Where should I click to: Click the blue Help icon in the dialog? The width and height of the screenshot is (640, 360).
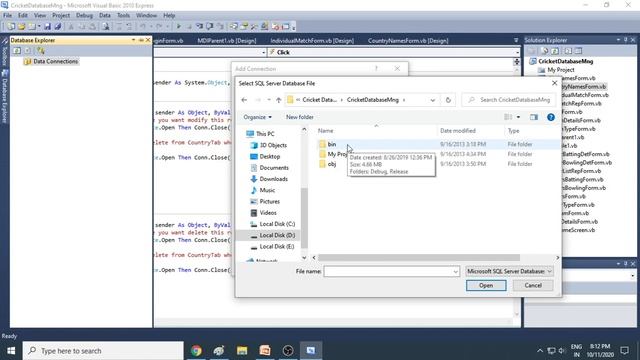pyautogui.click(x=551, y=117)
